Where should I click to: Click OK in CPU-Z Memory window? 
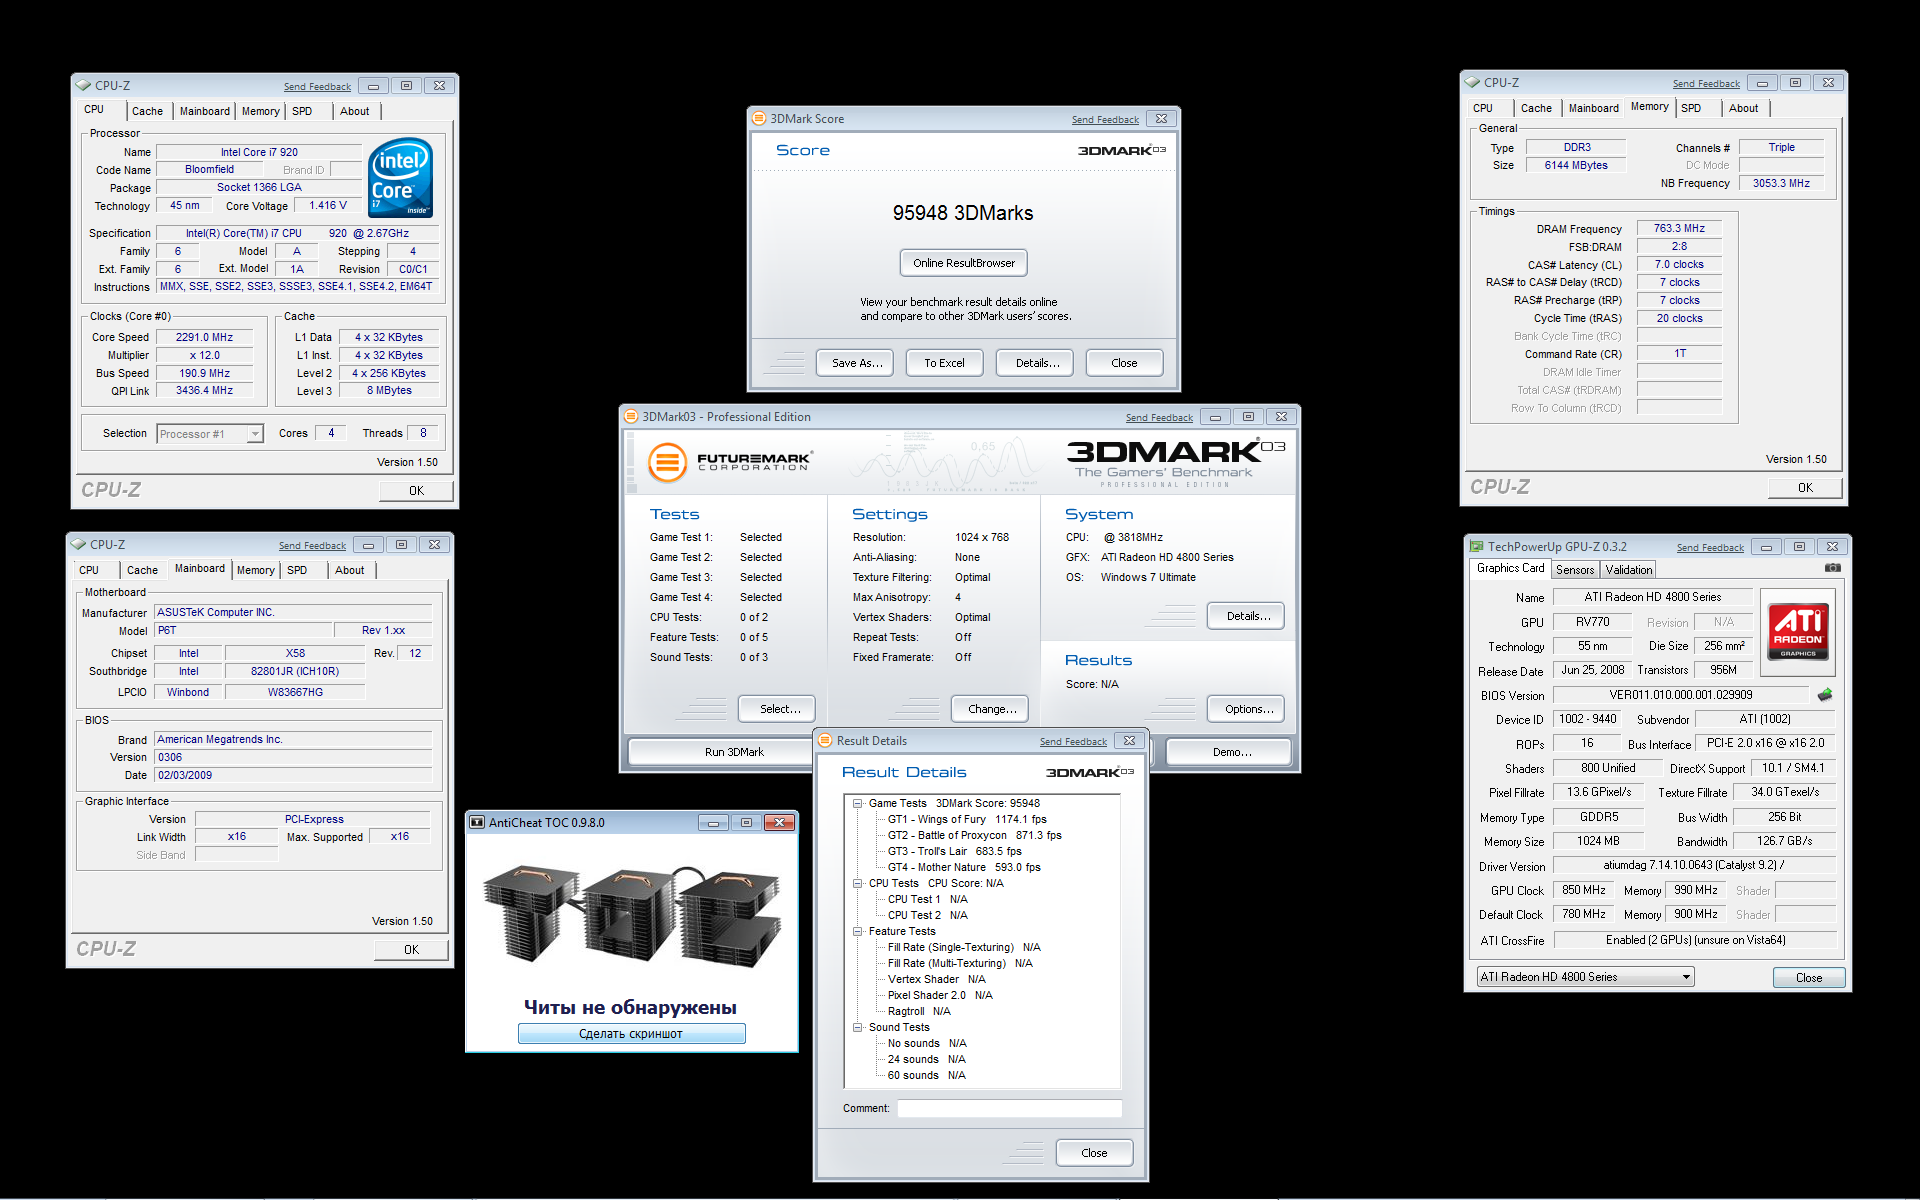point(1804,488)
